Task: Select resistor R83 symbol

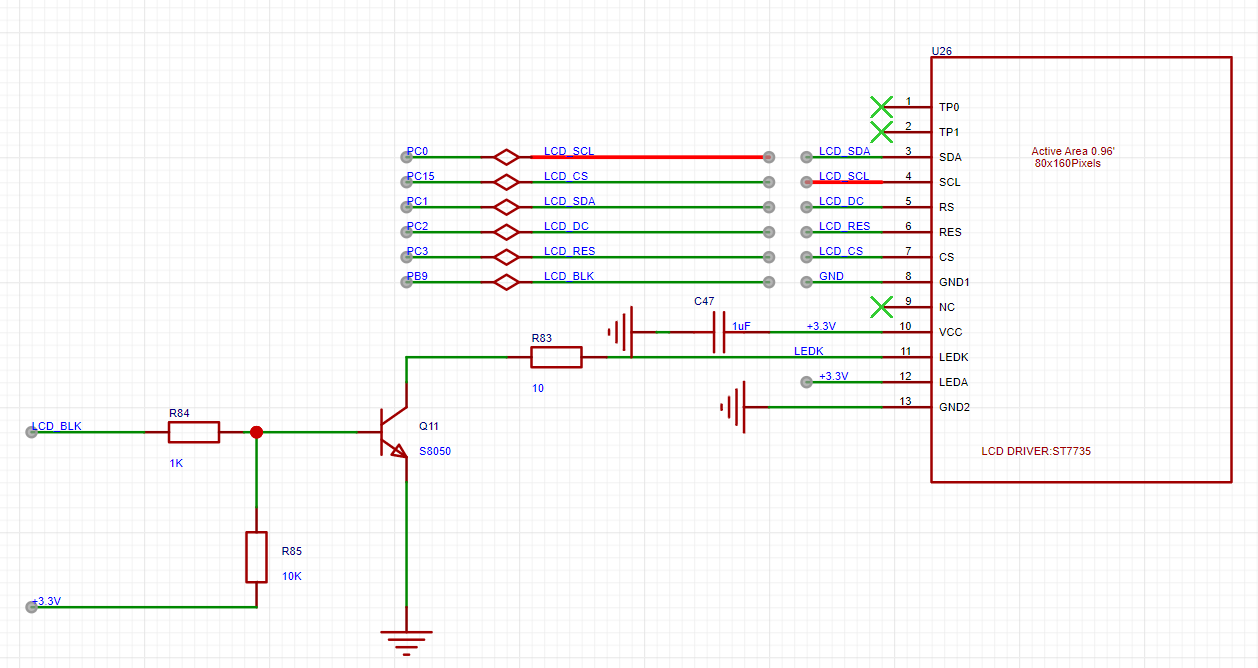Action: pyautogui.click(x=556, y=357)
